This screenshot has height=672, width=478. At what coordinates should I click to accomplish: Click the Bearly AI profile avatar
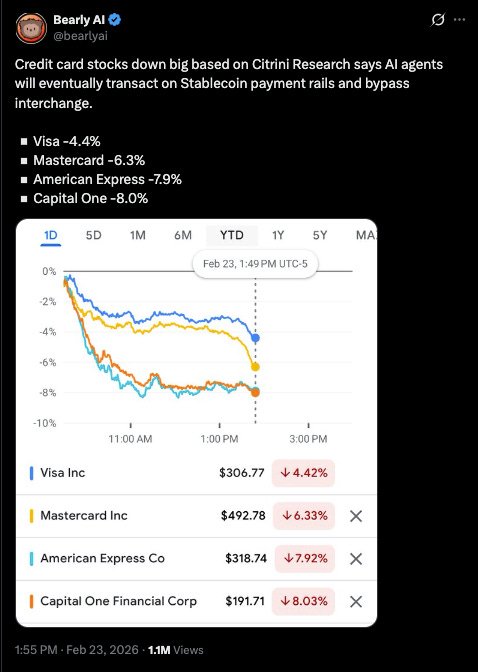coord(31,28)
